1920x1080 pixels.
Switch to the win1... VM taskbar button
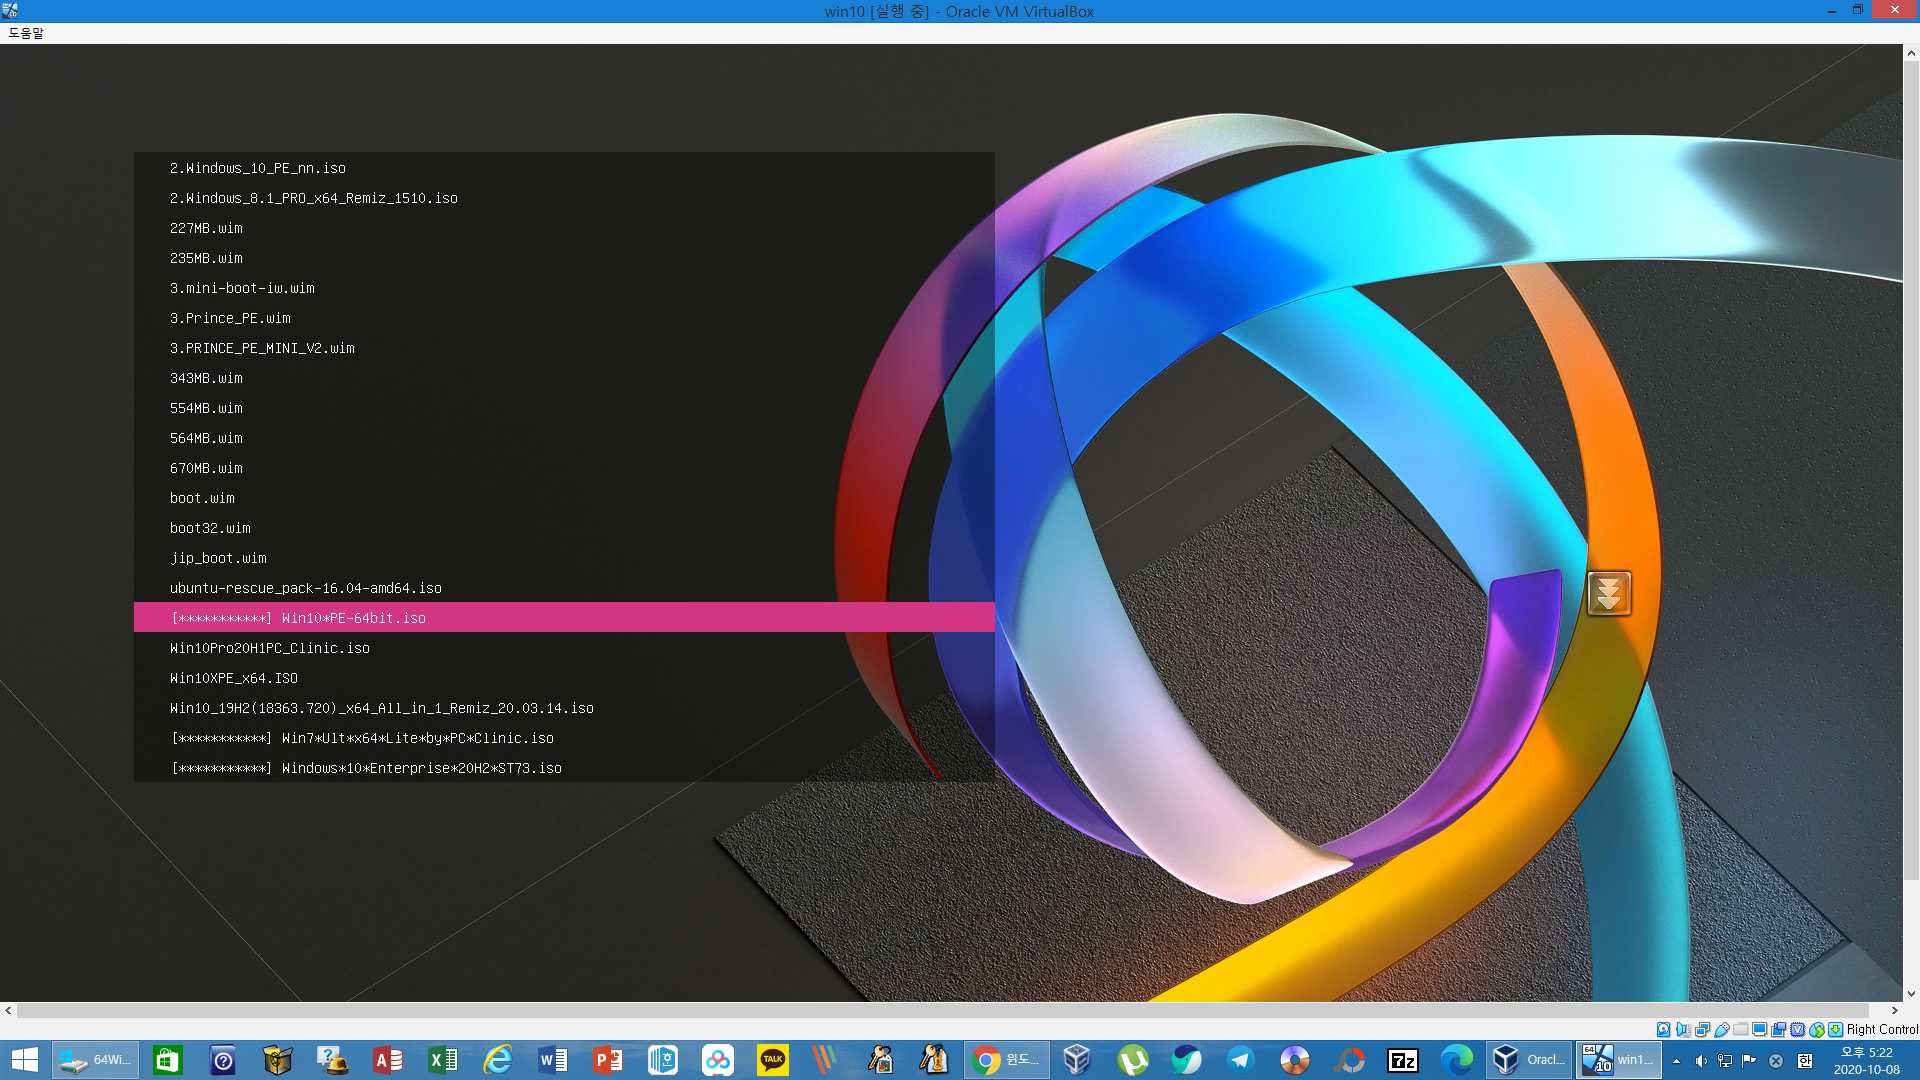tap(1619, 1060)
